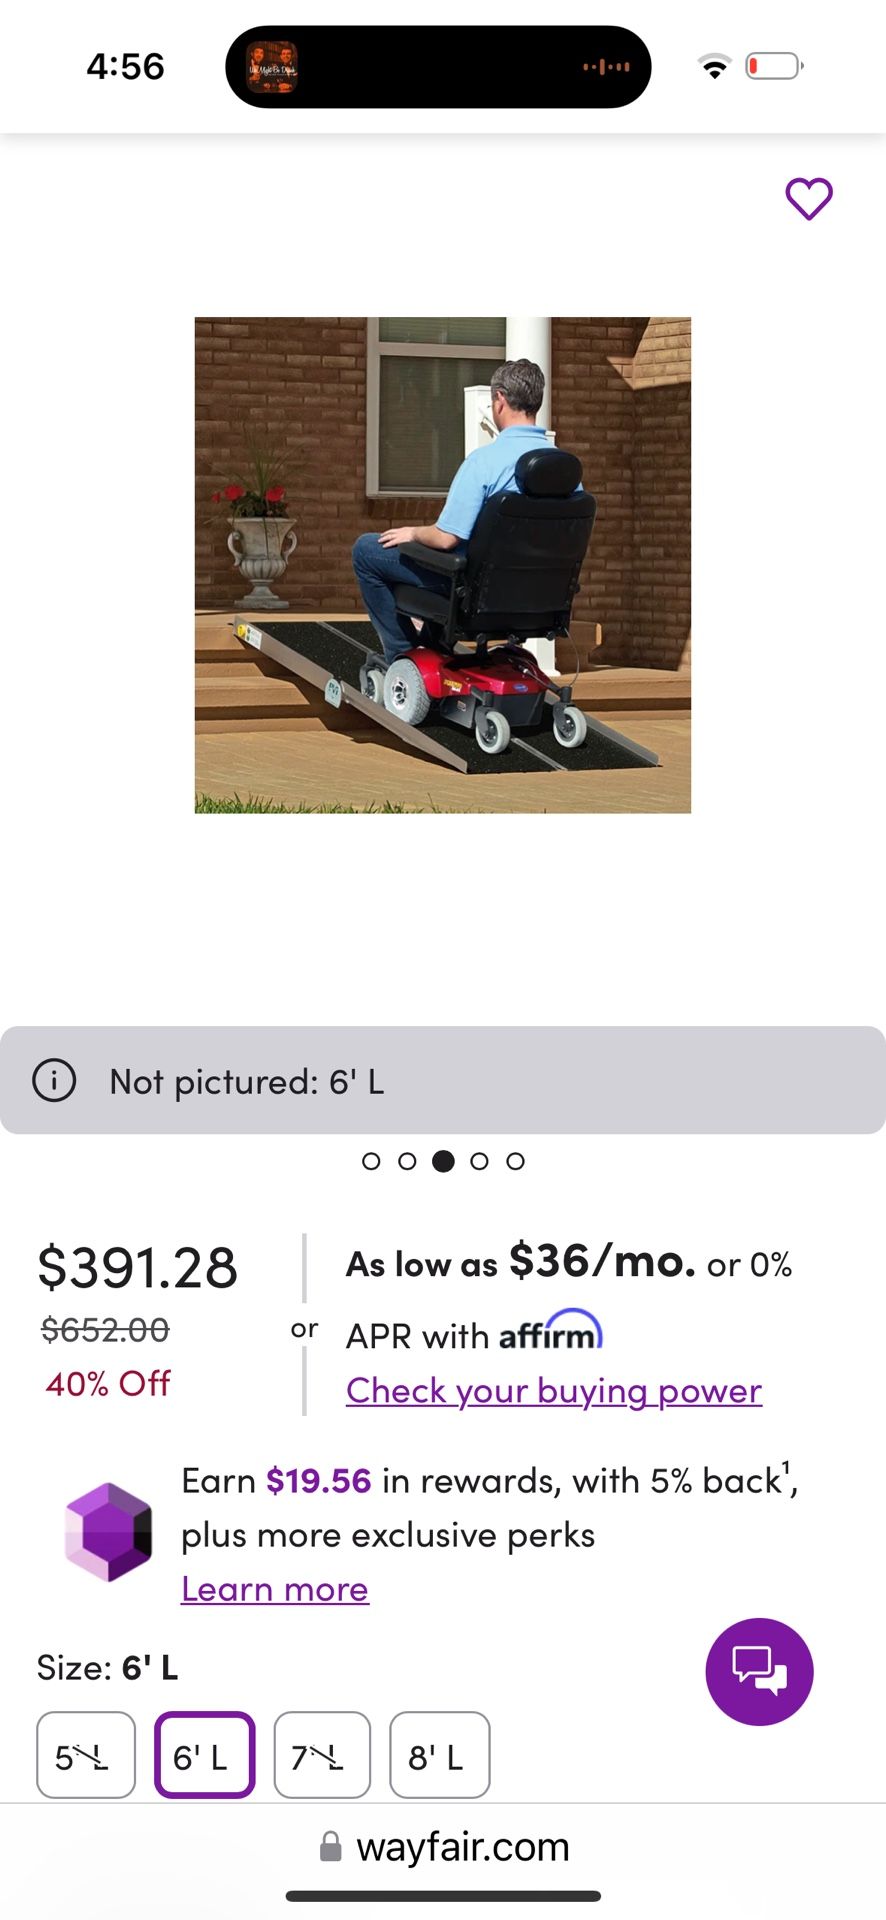886x1920 pixels.
Task: Open the live chat bubble button
Action: tap(759, 1671)
